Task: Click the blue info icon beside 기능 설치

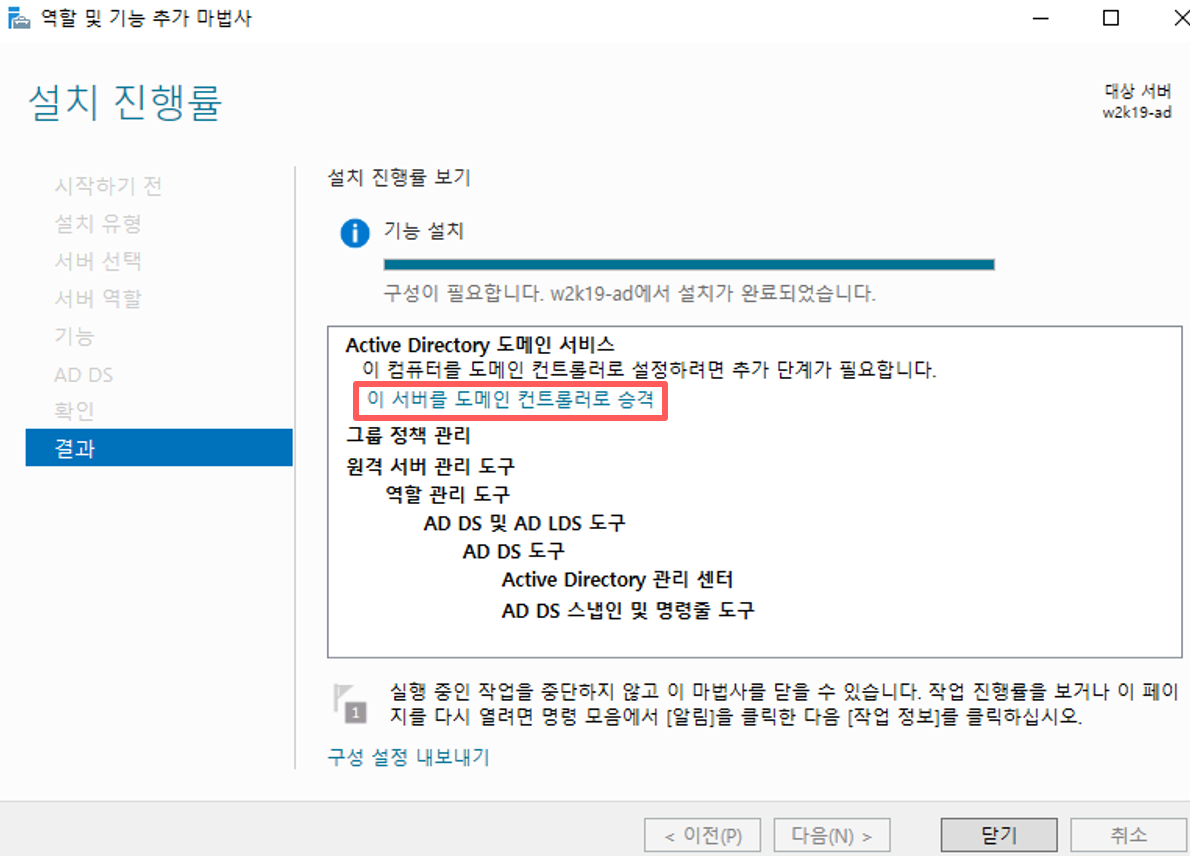Action: (x=354, y=233)
